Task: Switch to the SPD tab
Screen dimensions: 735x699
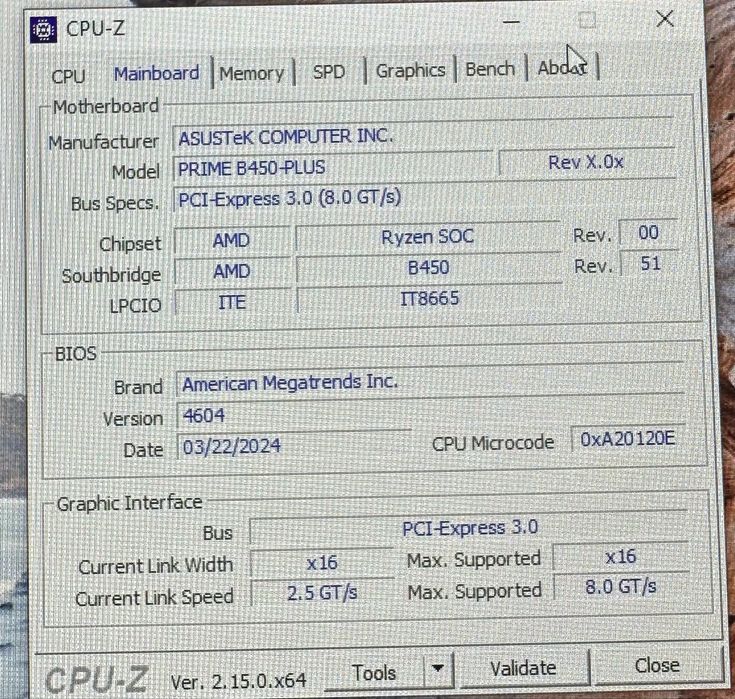Action: (329, 72)
